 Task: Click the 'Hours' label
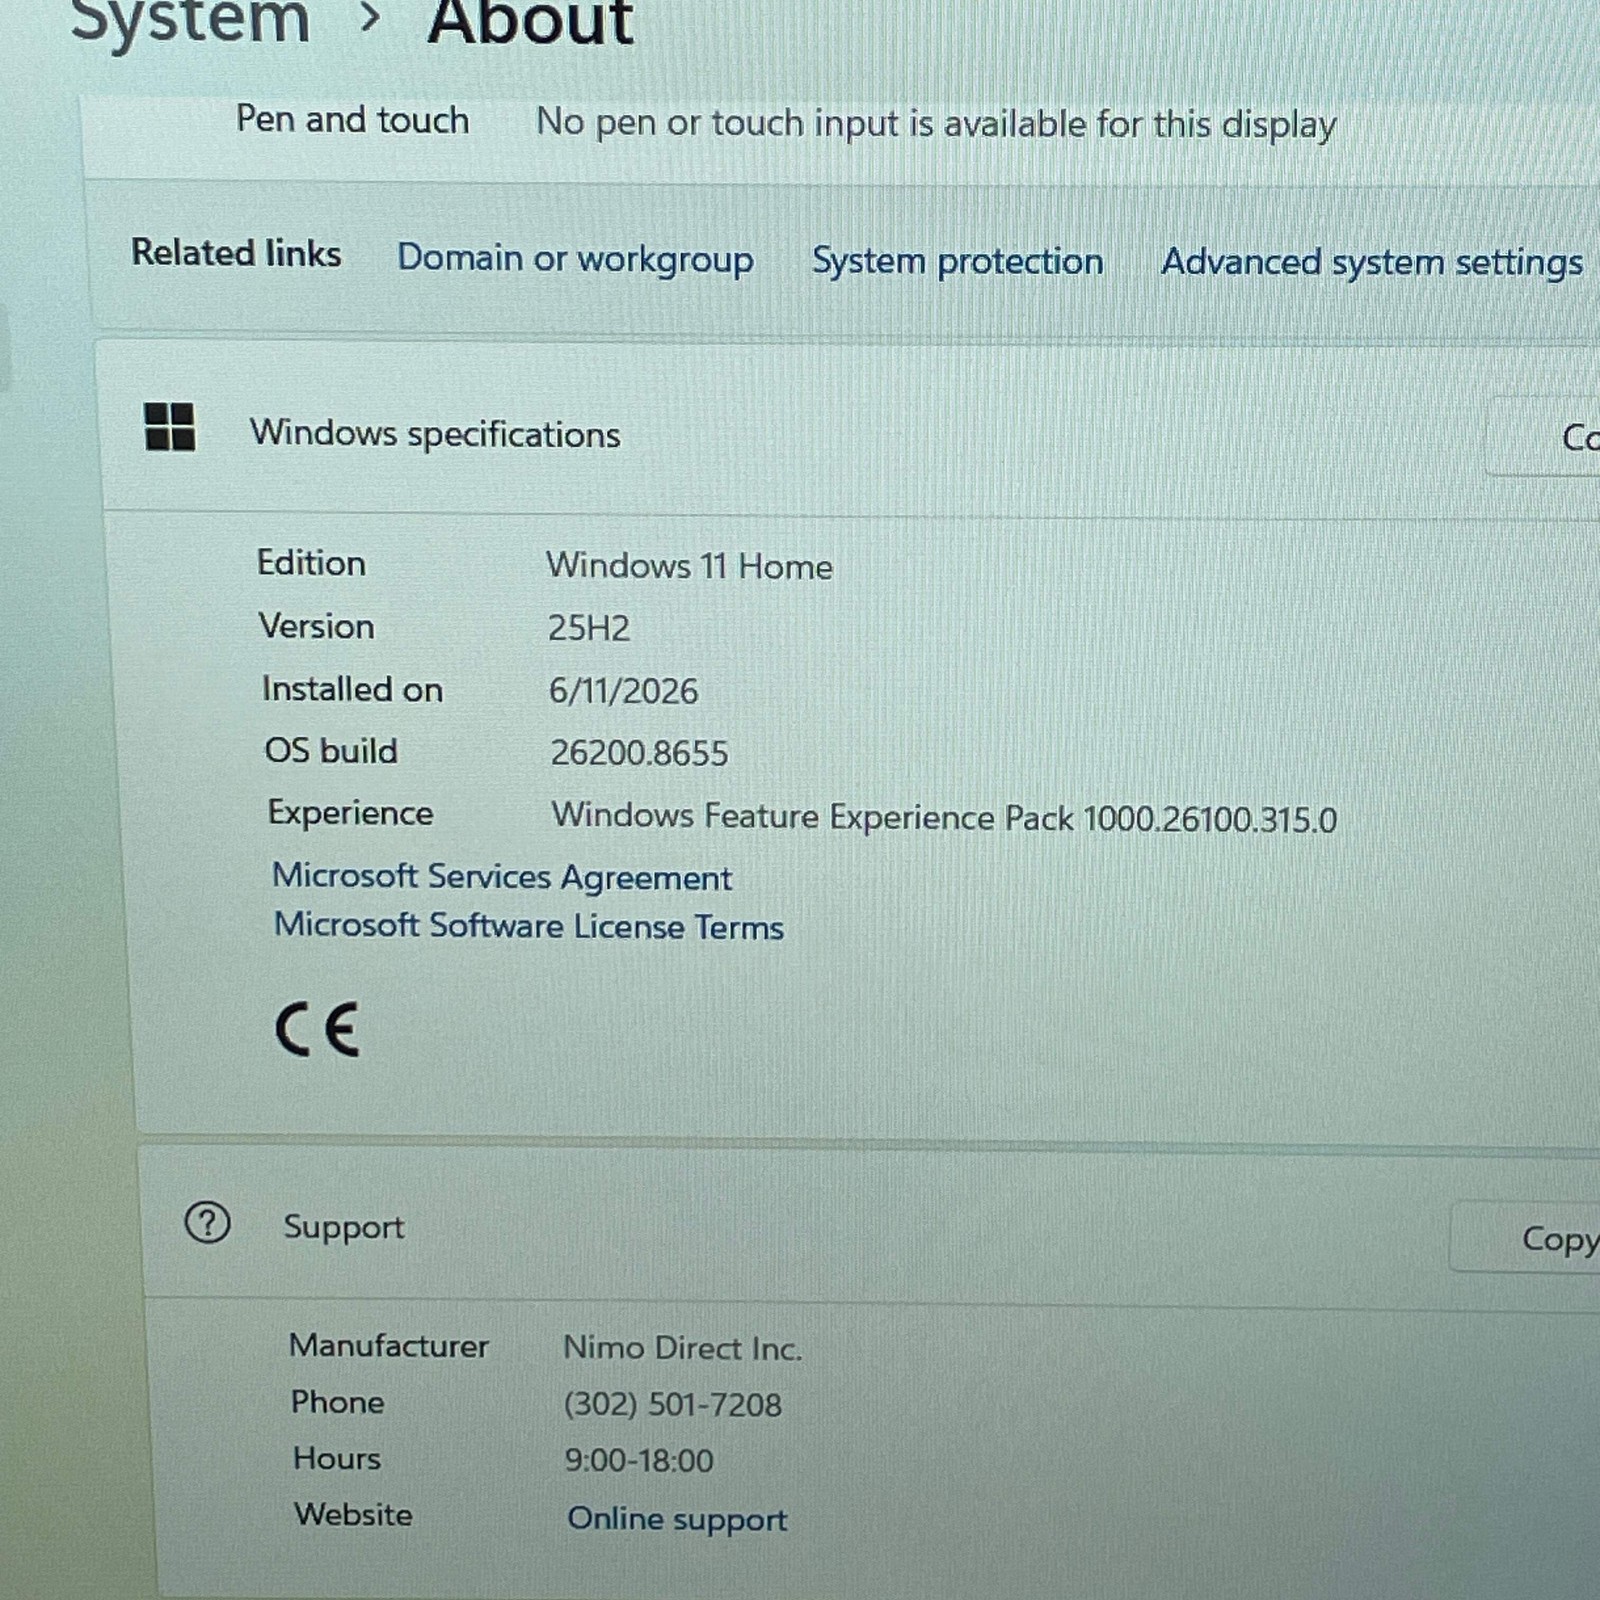click(x=337, y=1458)
